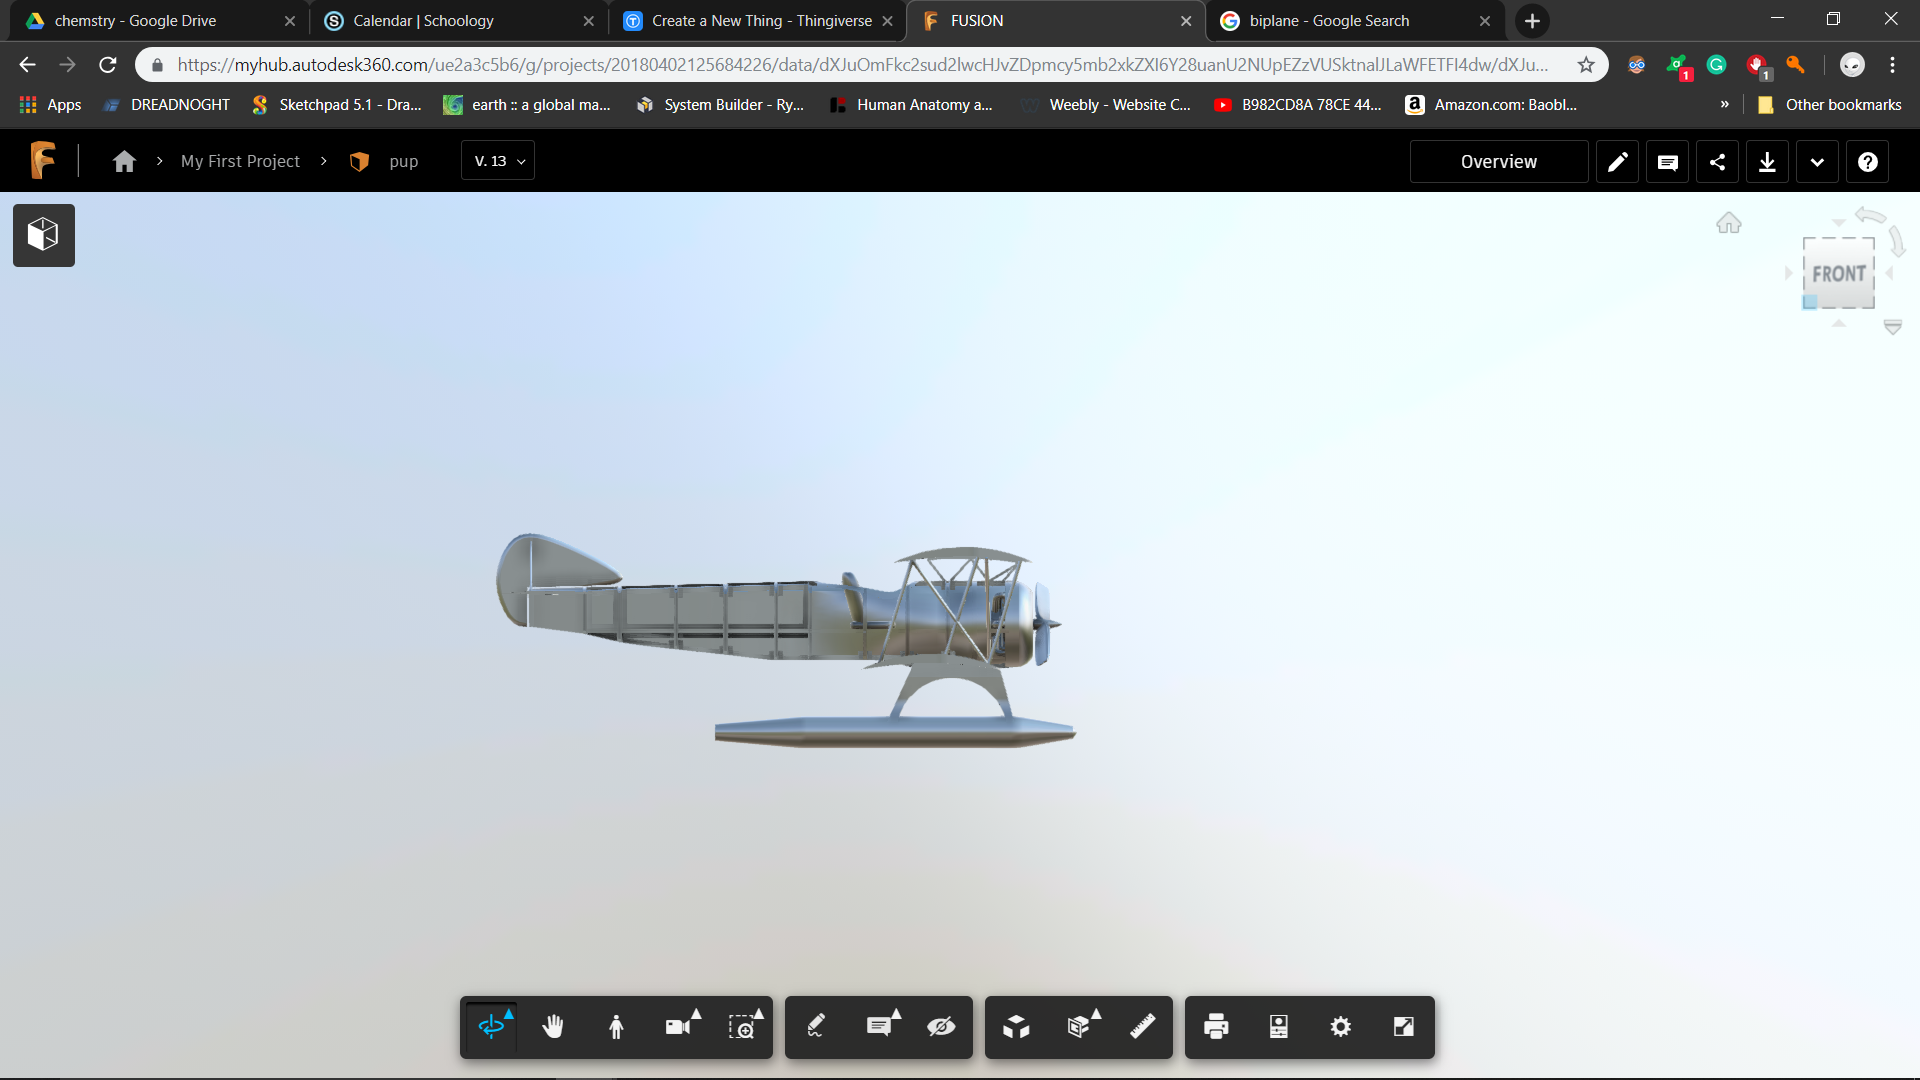Screen dimensions: 1920x1080
Task: Click the edit pencil icon in header
Action: [1617, 162]
